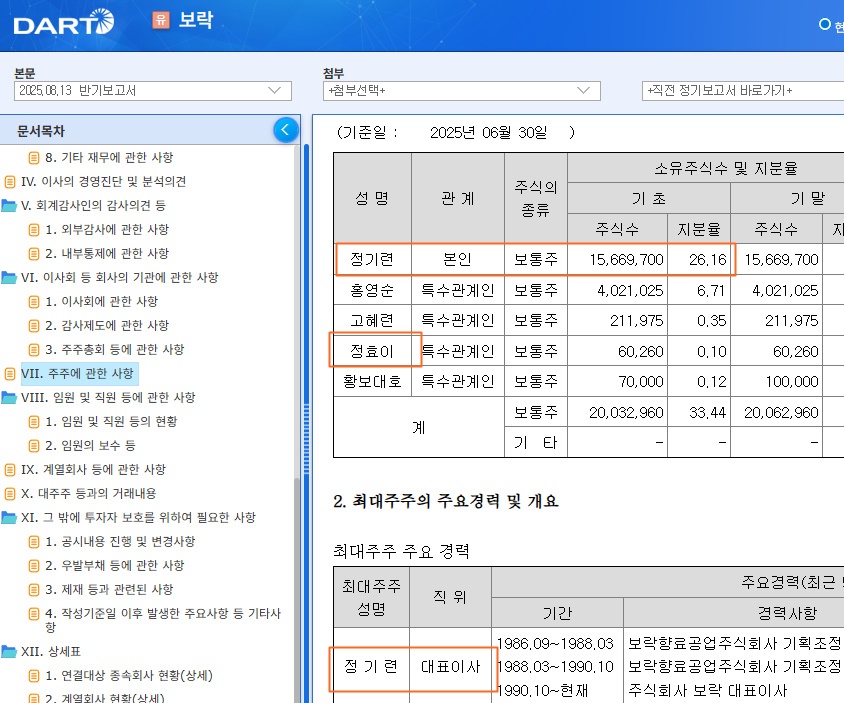Open VII. 주주에 관한 사항 section

77,374
